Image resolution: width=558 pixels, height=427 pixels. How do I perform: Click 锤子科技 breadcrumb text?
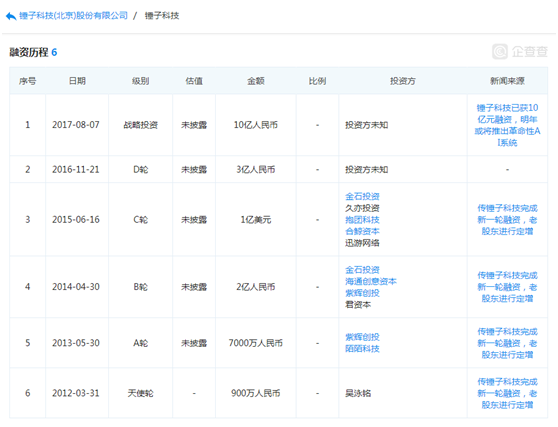point(162,16)
